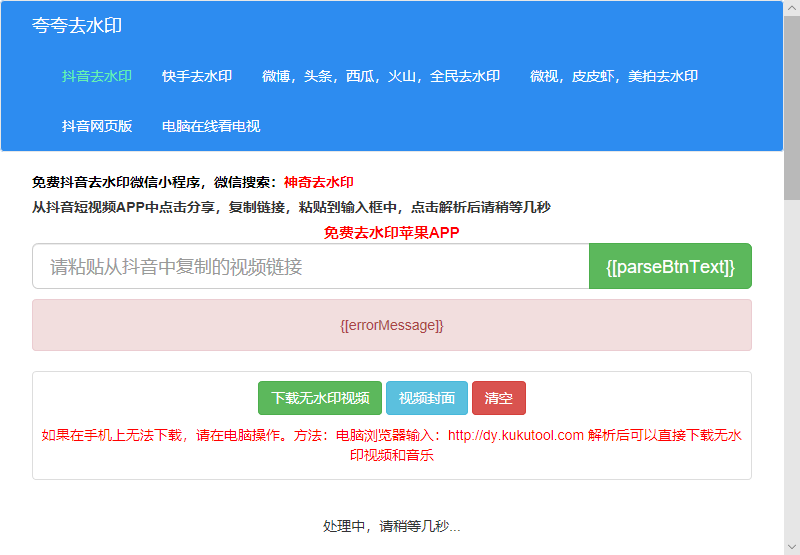Open 微视，皮皮虾，美拍去水印 nav item
This screenshot has height=555, width=800.
tap(614, 76)
